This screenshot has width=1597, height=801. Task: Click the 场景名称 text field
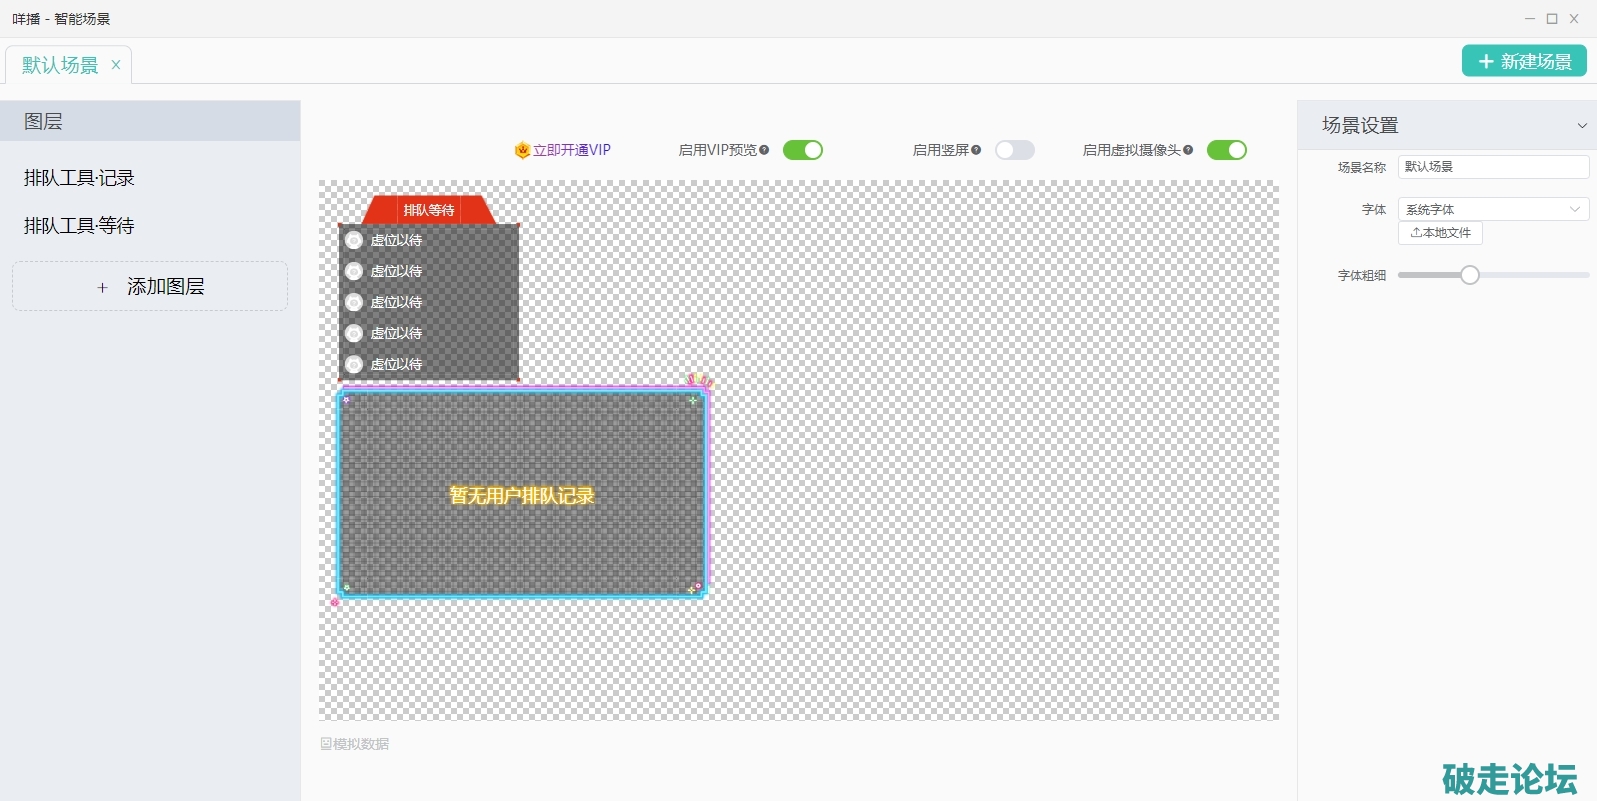tap(1492, 167)
